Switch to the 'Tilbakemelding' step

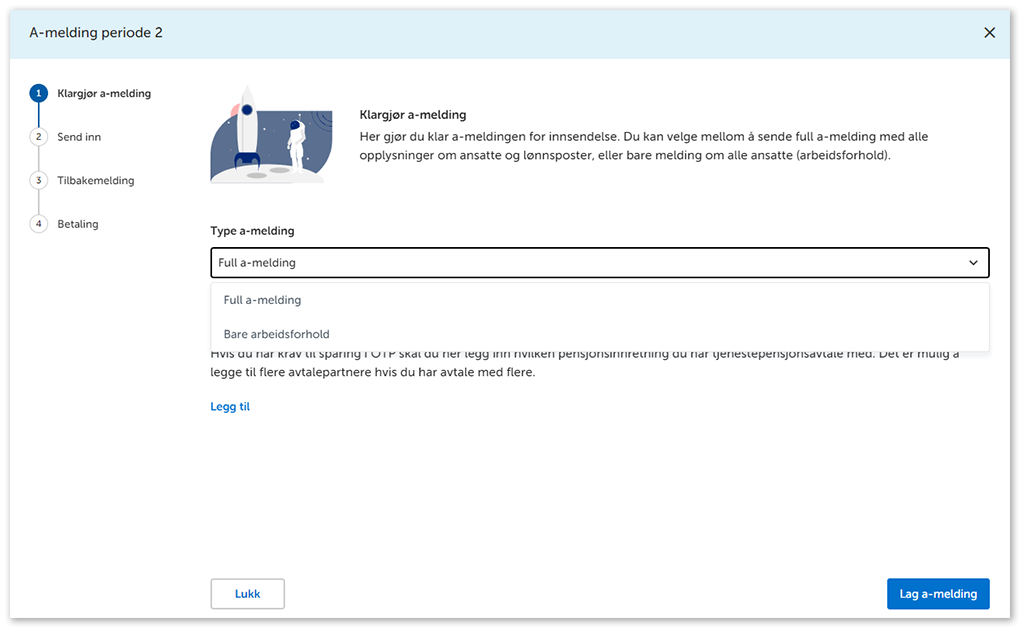click(96, 181)
